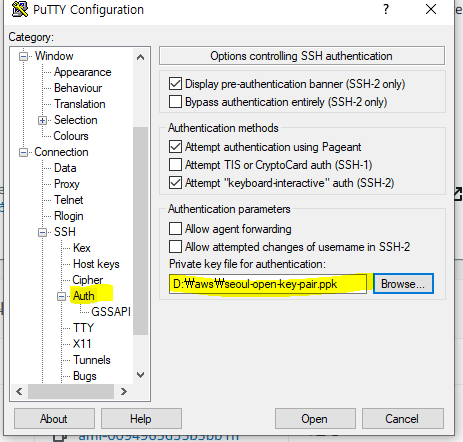Toggle Attempt keyboard-interactive auth checkbox

pyautogui.click(x=175, y=183)
